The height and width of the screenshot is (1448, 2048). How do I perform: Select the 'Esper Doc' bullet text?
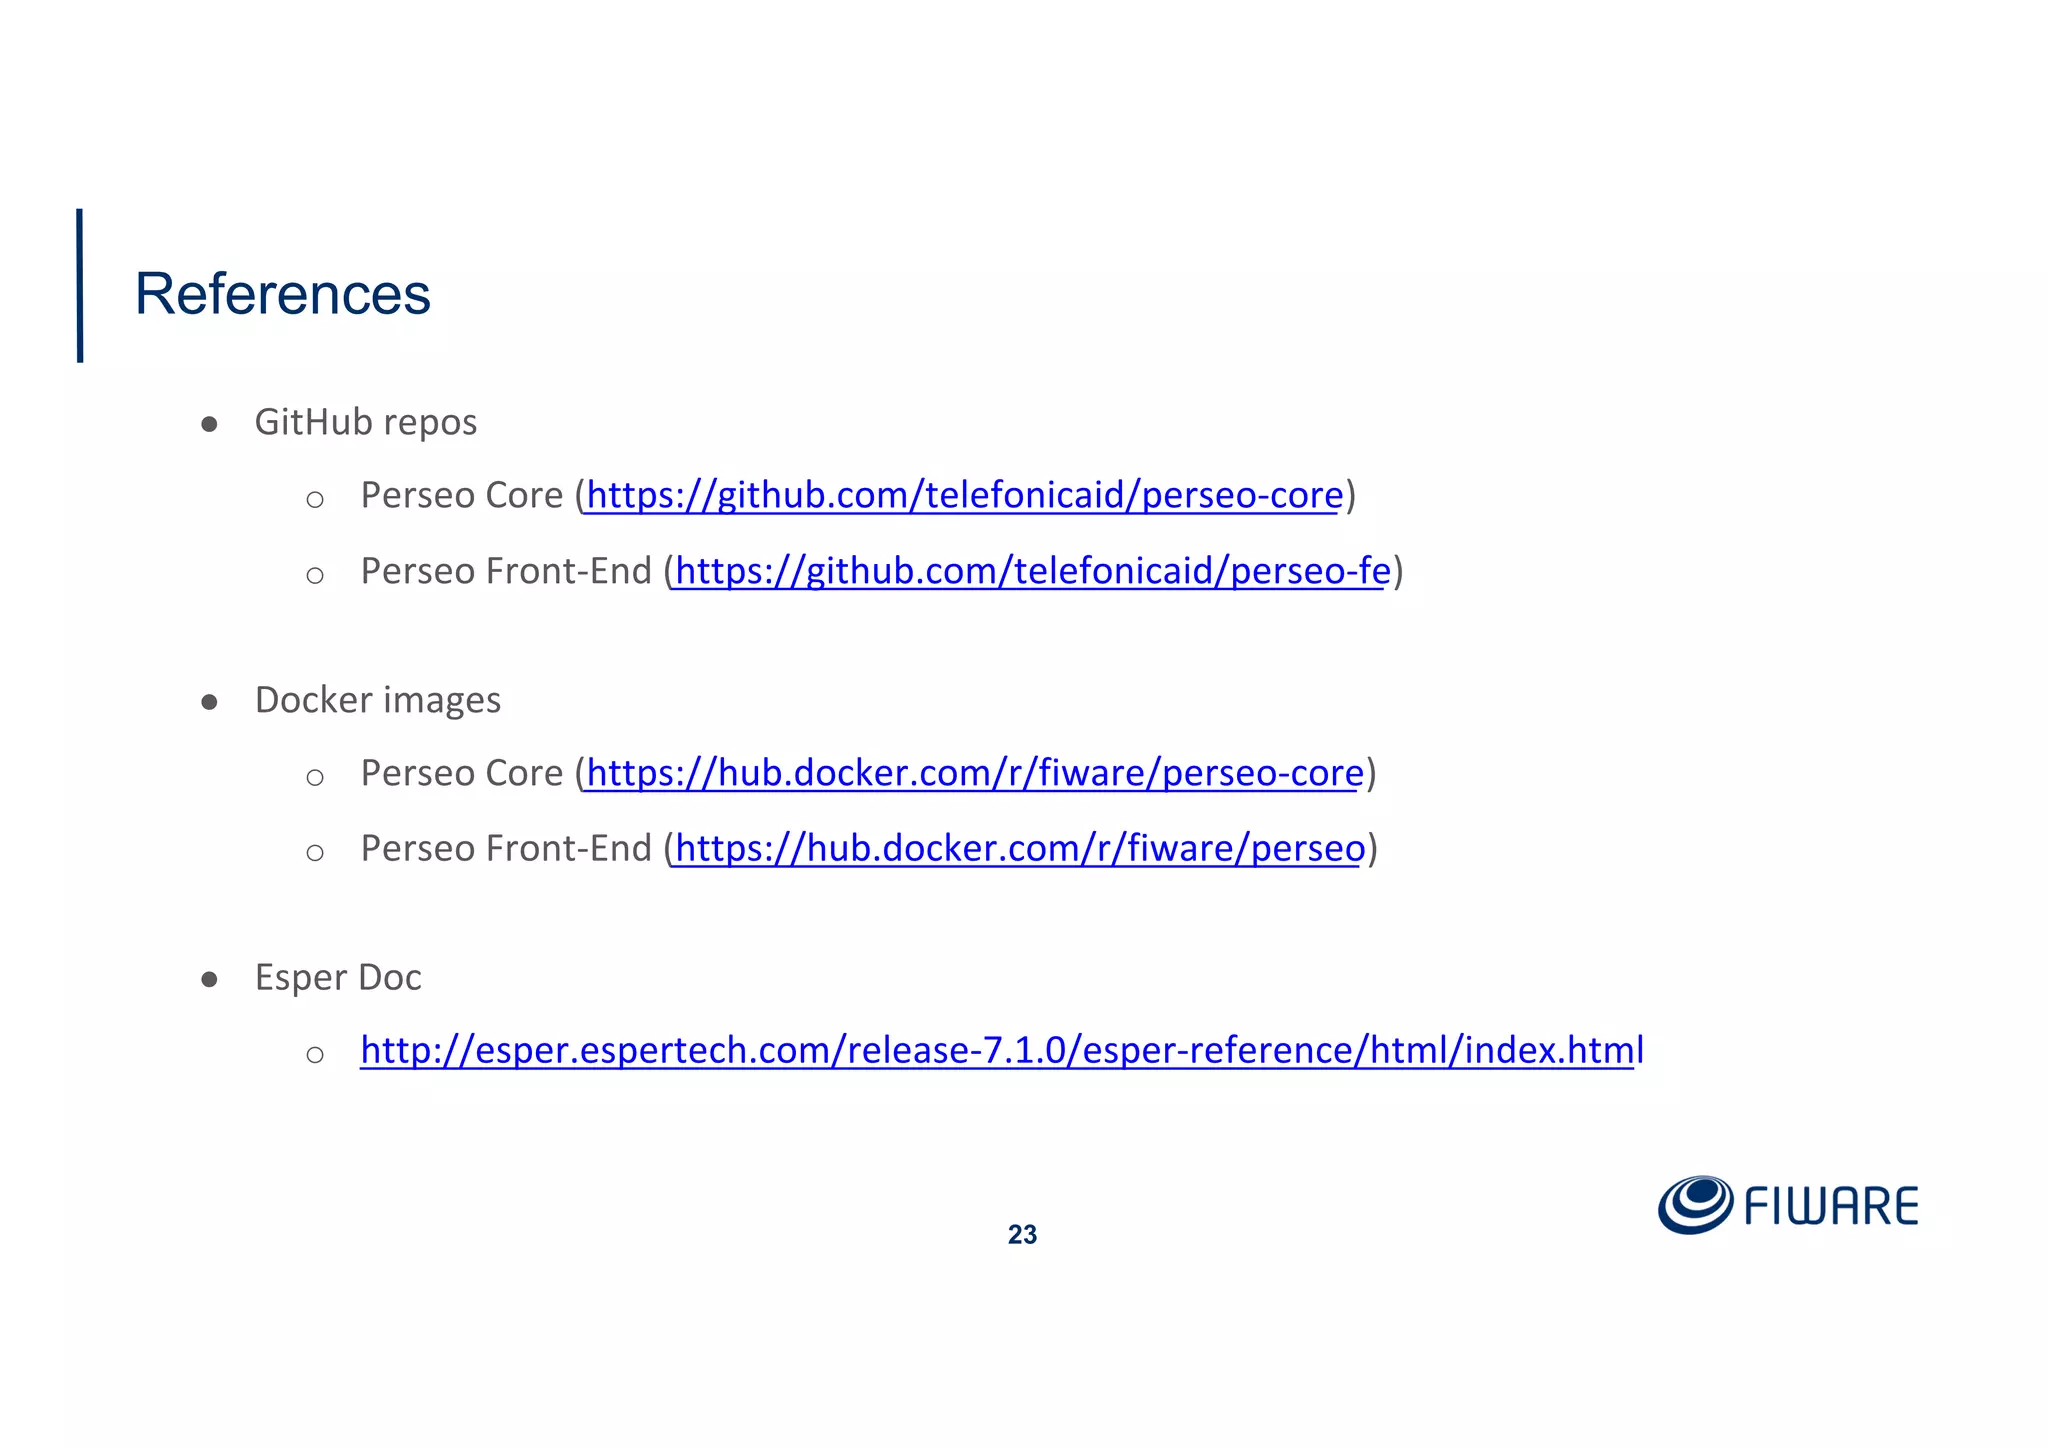tap(338, 978)
